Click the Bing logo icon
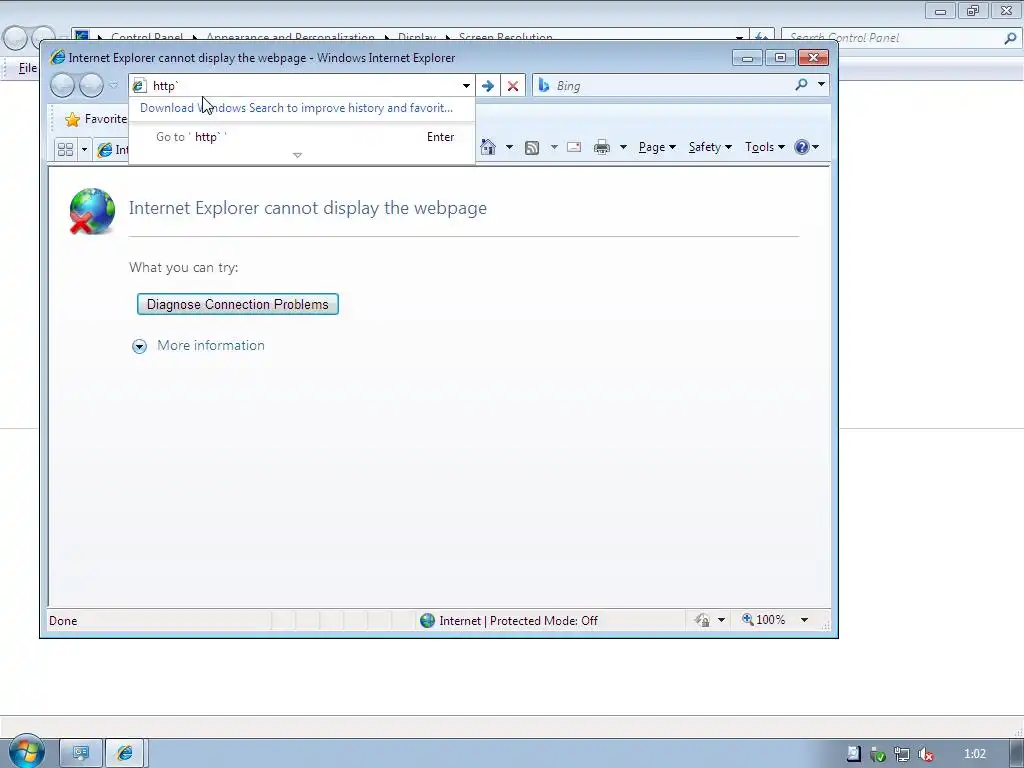This screenshot has height=768, width=1024. point(543,85)
